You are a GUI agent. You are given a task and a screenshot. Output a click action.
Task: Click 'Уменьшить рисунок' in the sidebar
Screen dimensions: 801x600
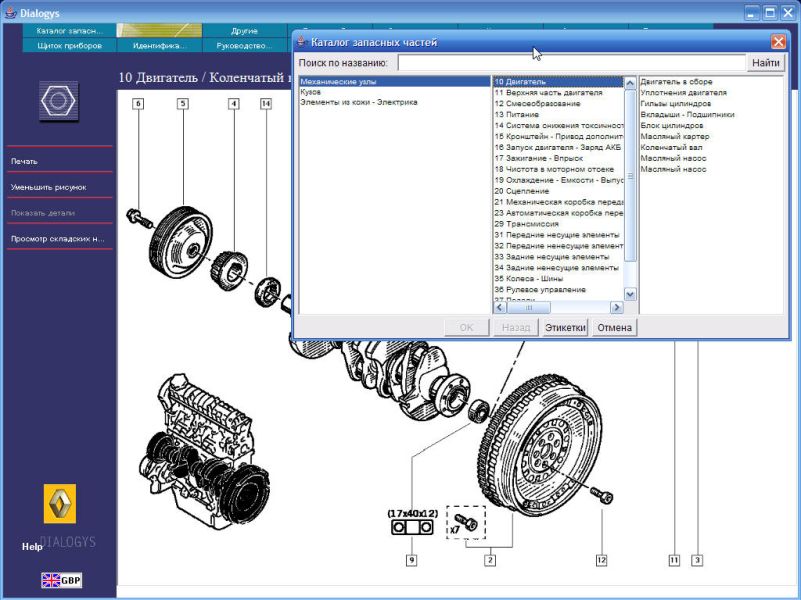pyautogui.click(x=49, y=187)
